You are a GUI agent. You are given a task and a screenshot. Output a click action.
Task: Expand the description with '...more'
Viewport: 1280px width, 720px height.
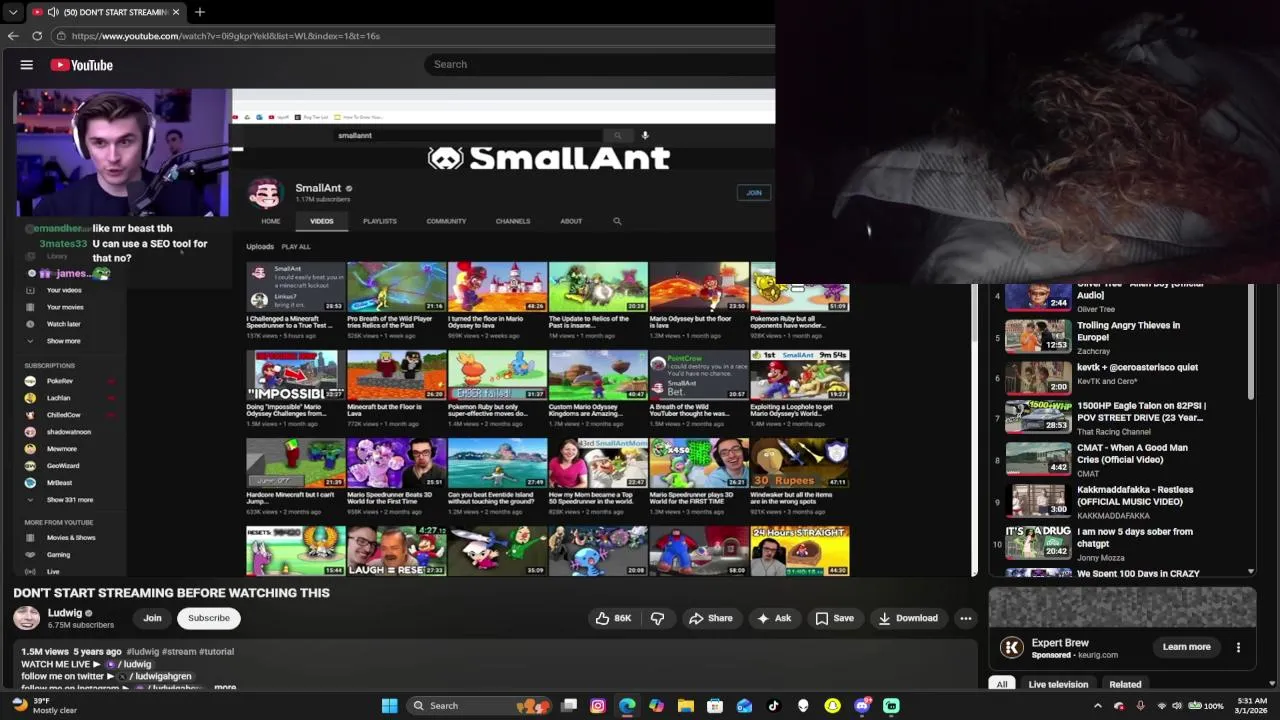pyautogui.click(x=225, y=687)
